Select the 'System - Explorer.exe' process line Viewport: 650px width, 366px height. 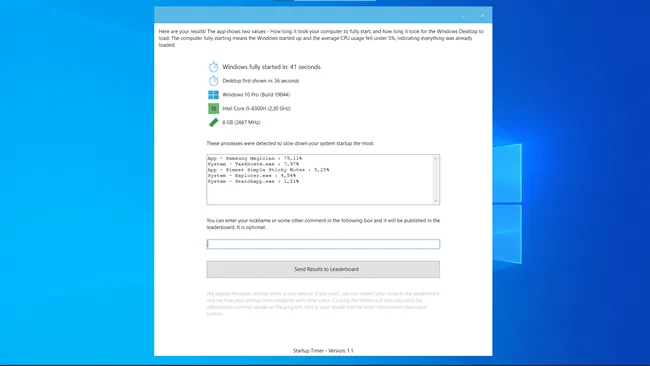pos(252,176)
